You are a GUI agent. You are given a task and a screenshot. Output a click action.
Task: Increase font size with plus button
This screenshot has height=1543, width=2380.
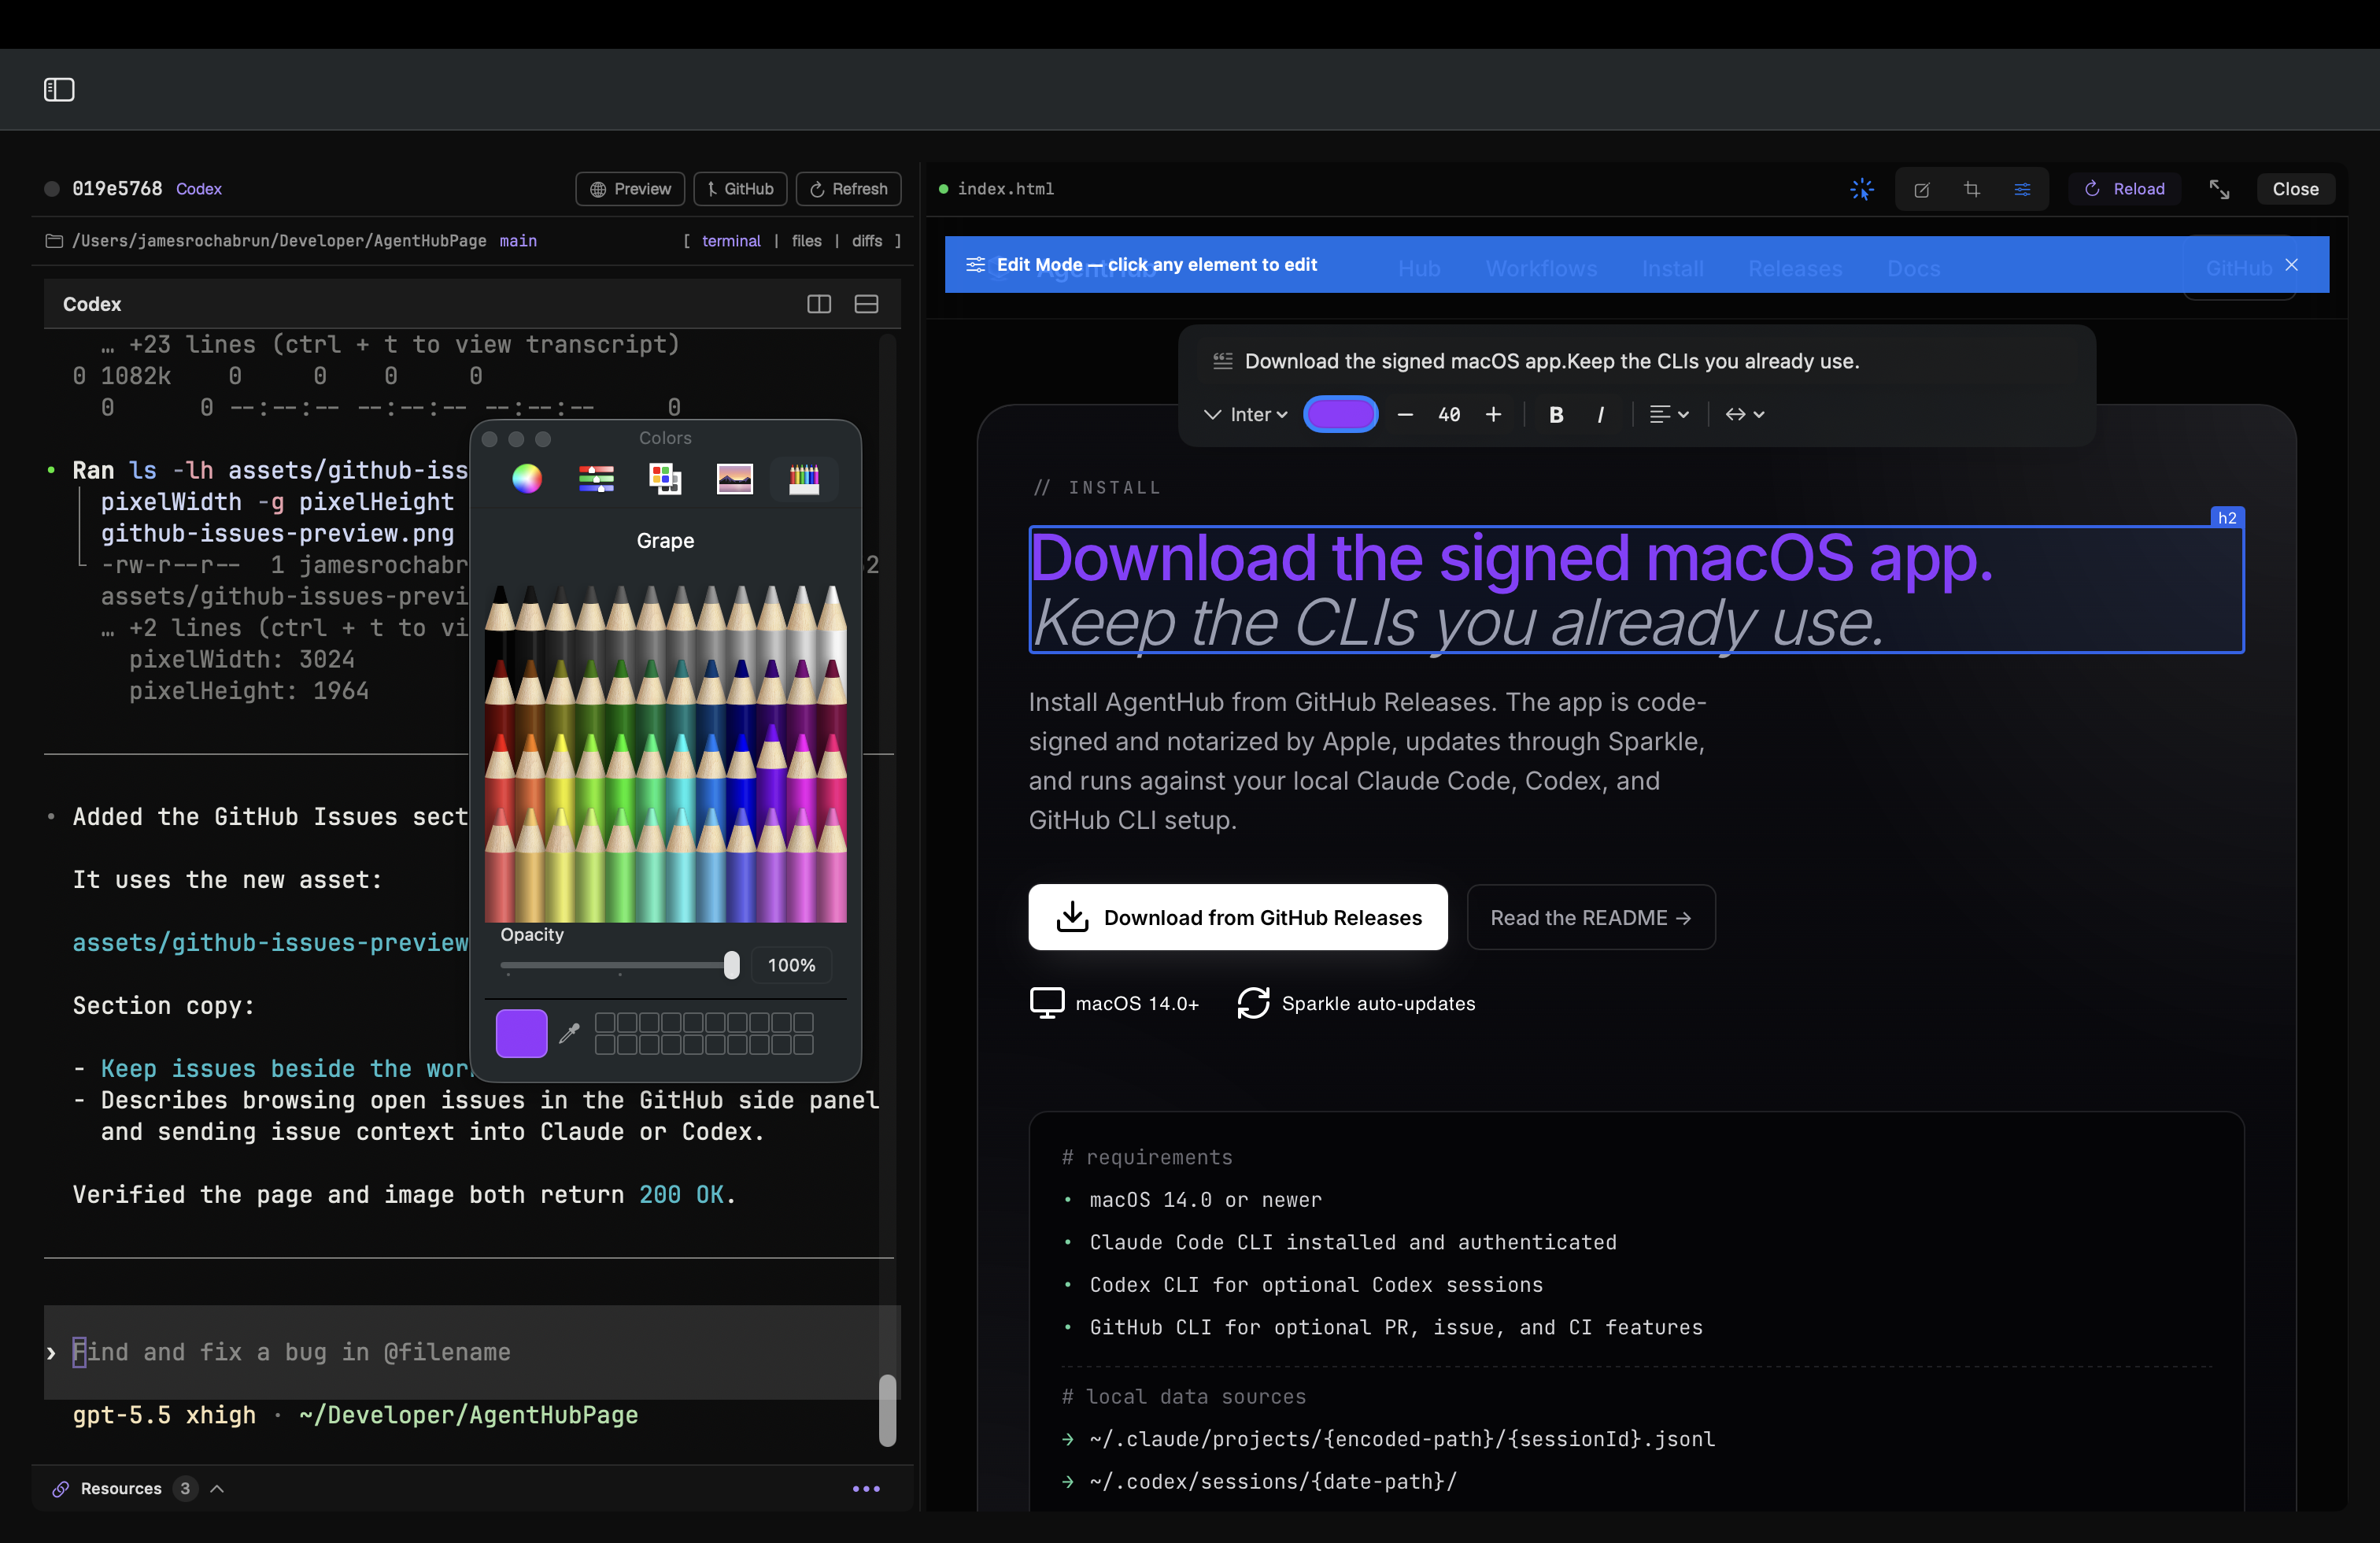tap(1493, 414)
